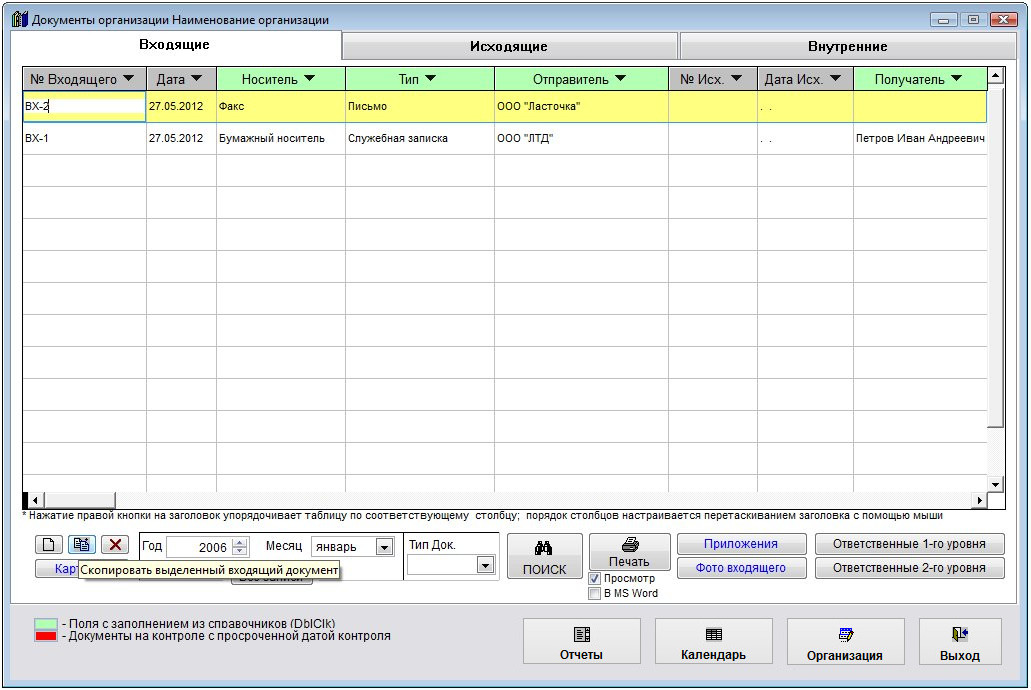Delete document with the red X icon
The image size is (1031, 690).
115,545
